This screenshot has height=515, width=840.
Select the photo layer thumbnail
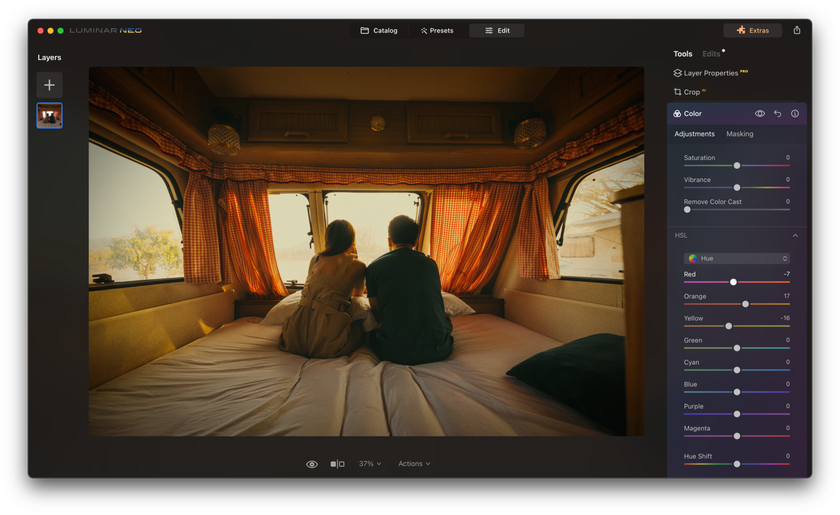tap(49, 115)
